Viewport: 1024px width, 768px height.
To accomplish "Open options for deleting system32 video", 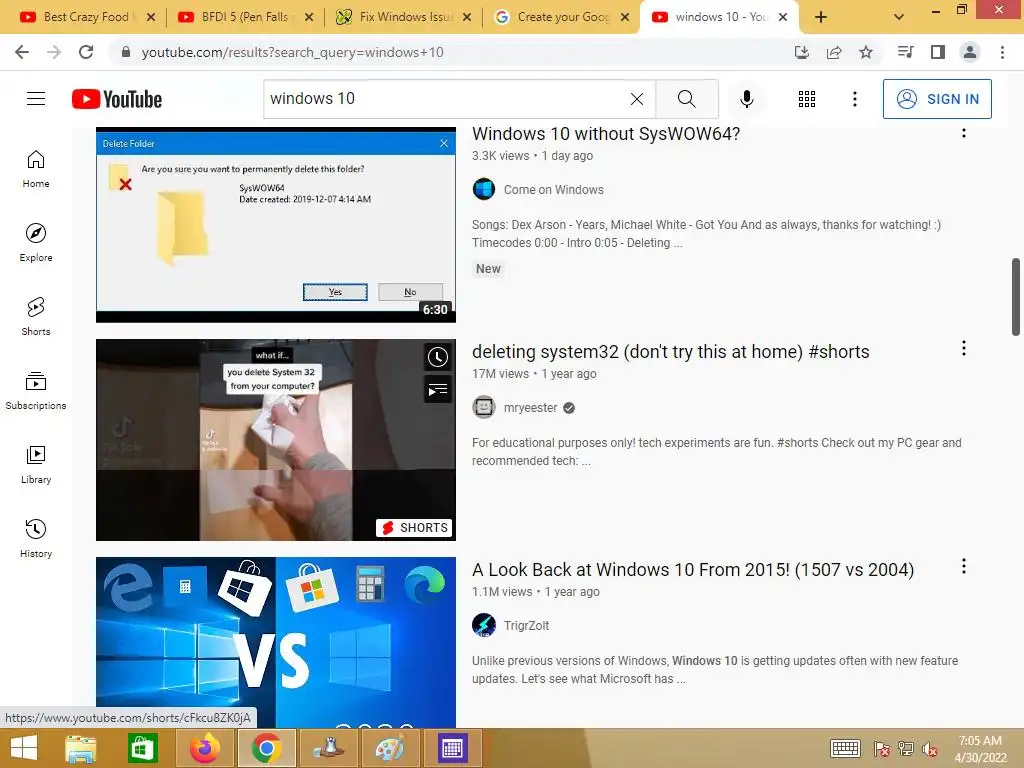I will [x=963, y=348].
